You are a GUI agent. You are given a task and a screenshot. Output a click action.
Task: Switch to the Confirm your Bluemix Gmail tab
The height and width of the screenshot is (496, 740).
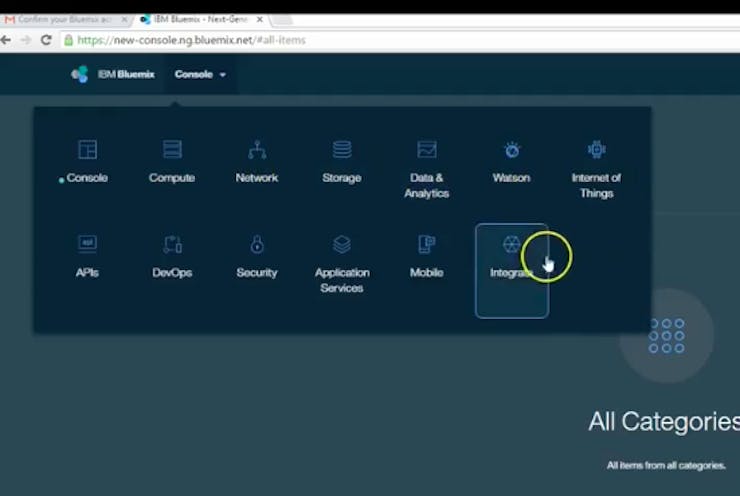(x=64, y=20)
